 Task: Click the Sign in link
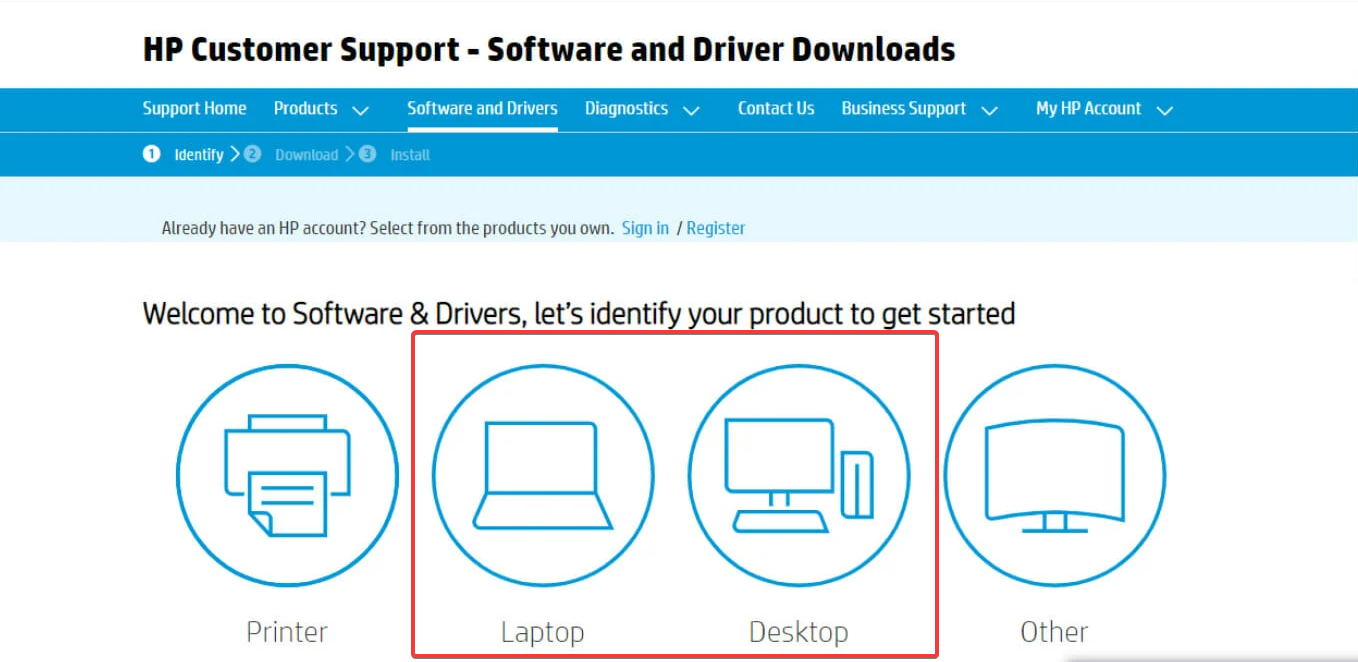click(645, 228)
